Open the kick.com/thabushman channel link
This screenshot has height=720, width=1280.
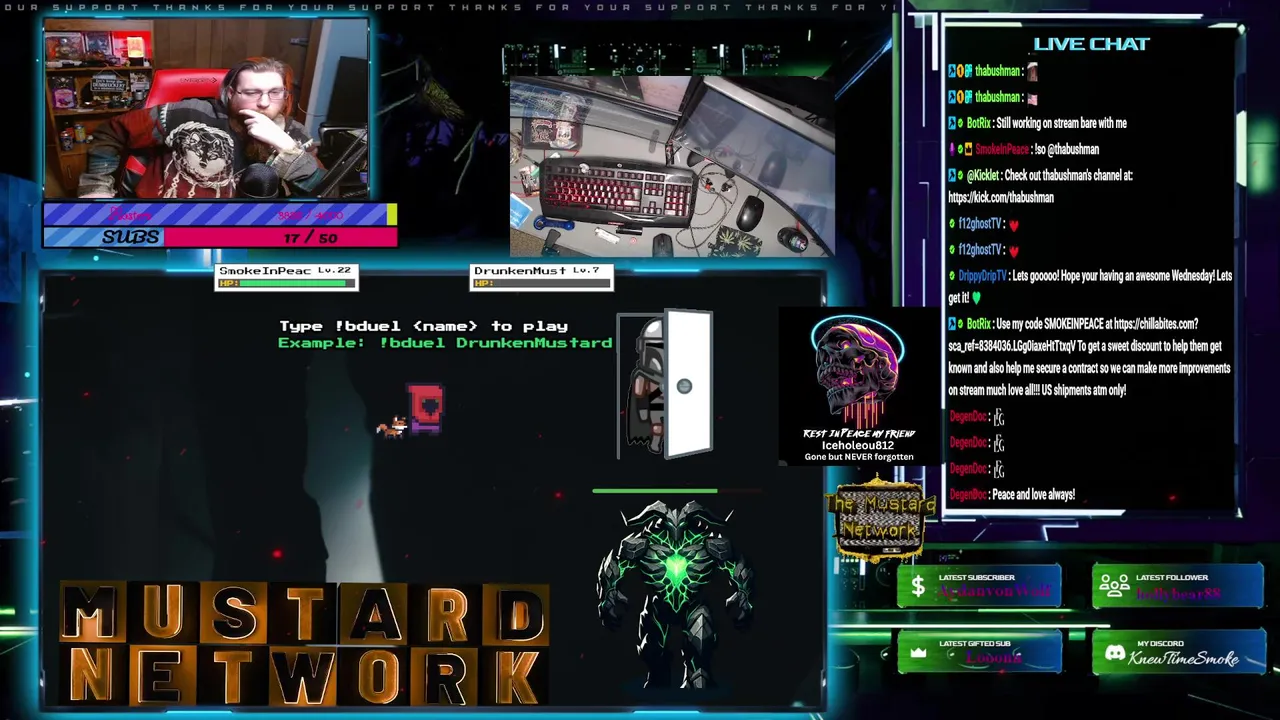1000,197
